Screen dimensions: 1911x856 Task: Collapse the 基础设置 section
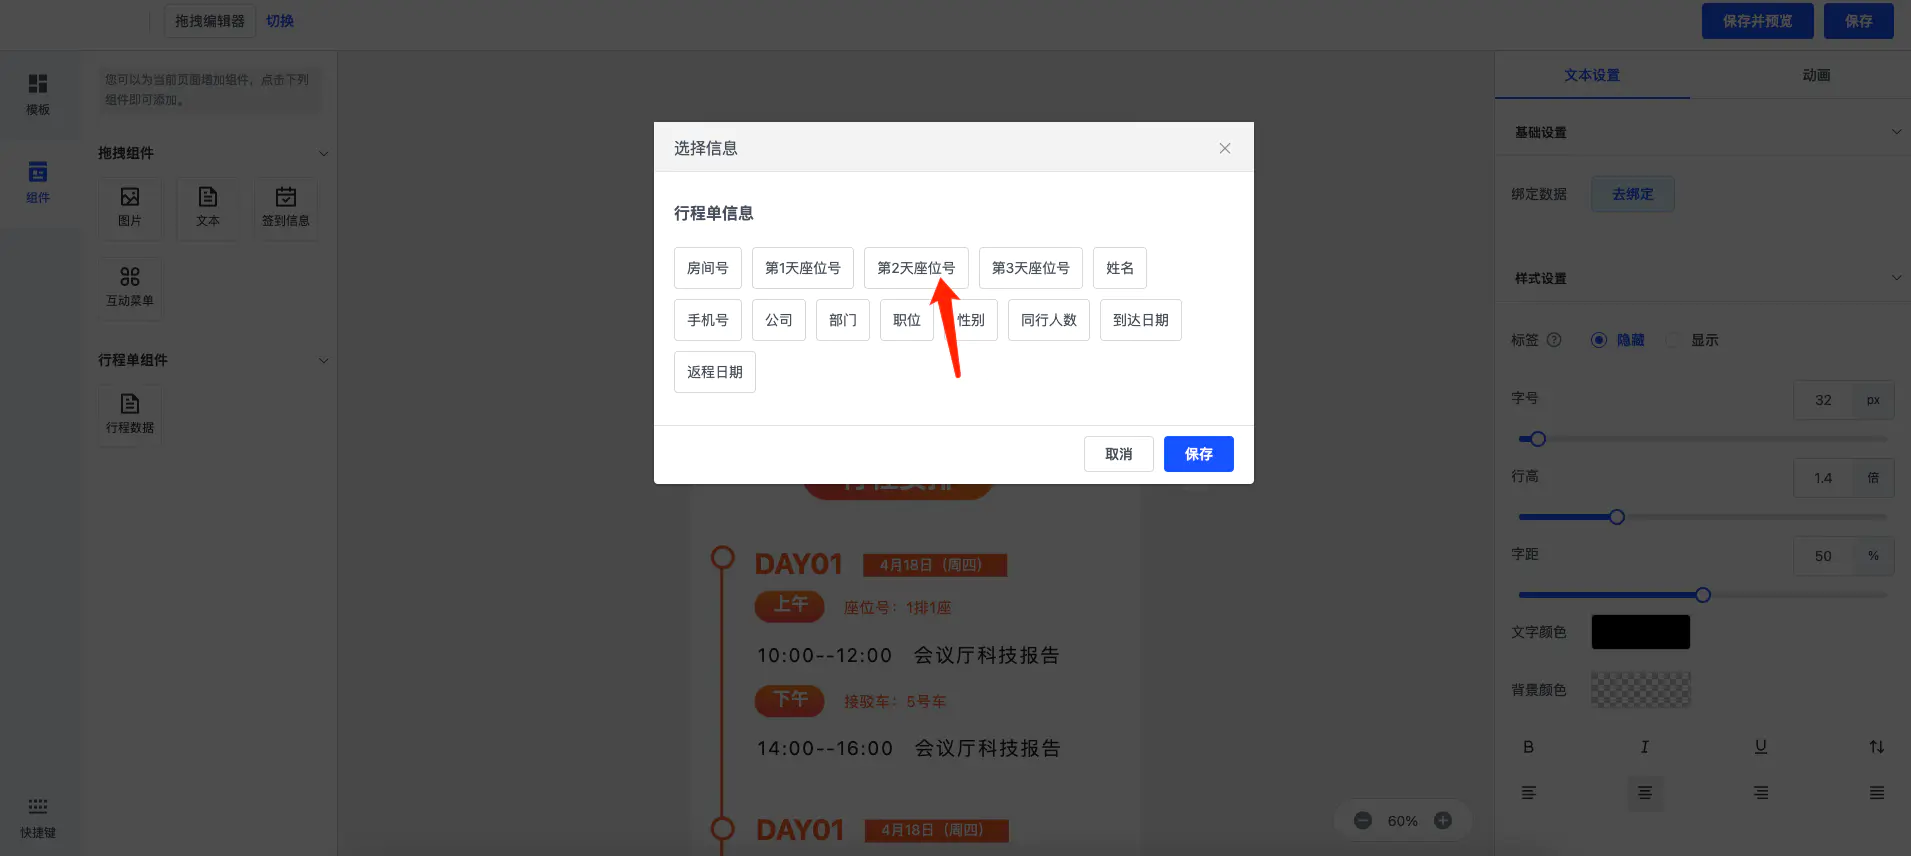coord(1896,132)
